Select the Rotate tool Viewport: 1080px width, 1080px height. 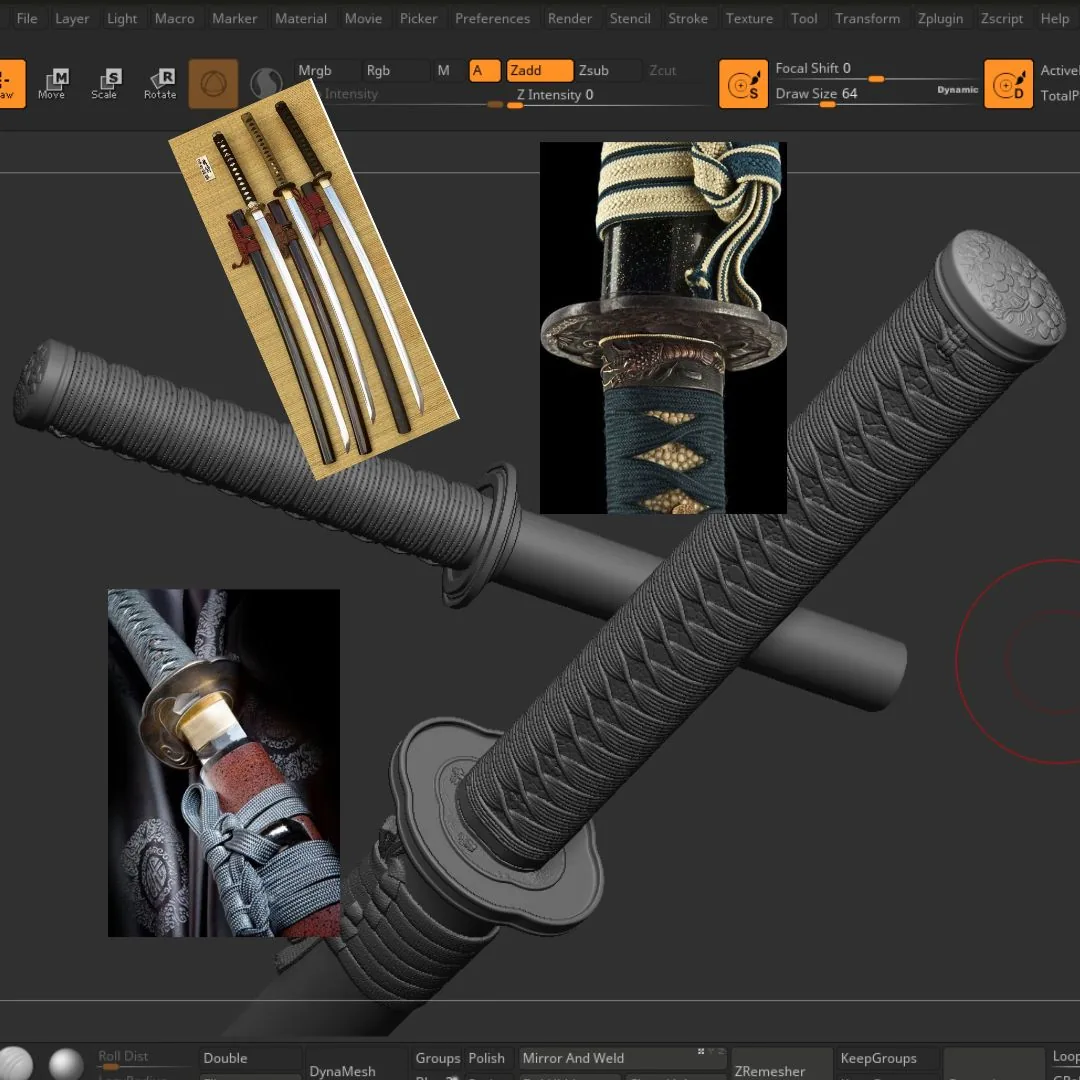(160, 83)
